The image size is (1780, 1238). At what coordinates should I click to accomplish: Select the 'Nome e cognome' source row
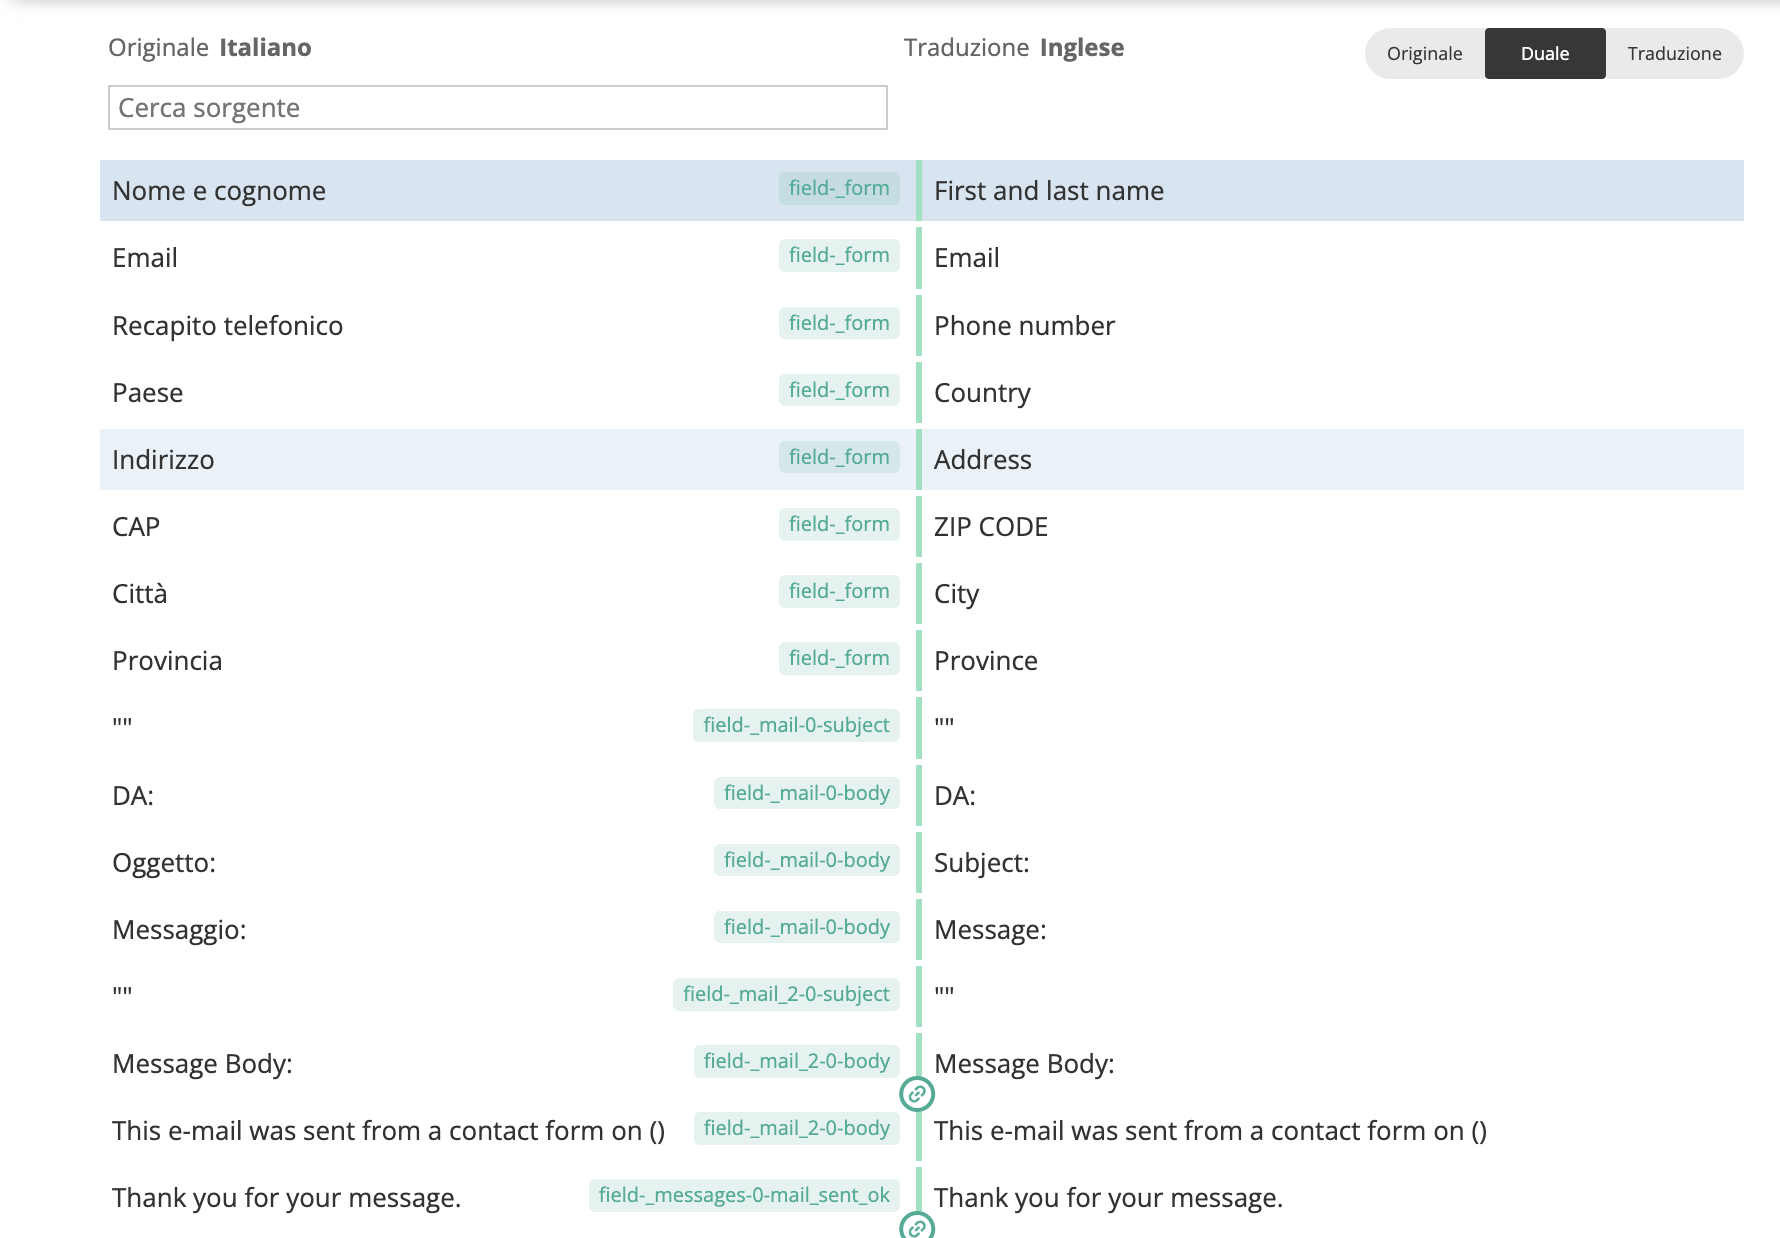[508, 190]
